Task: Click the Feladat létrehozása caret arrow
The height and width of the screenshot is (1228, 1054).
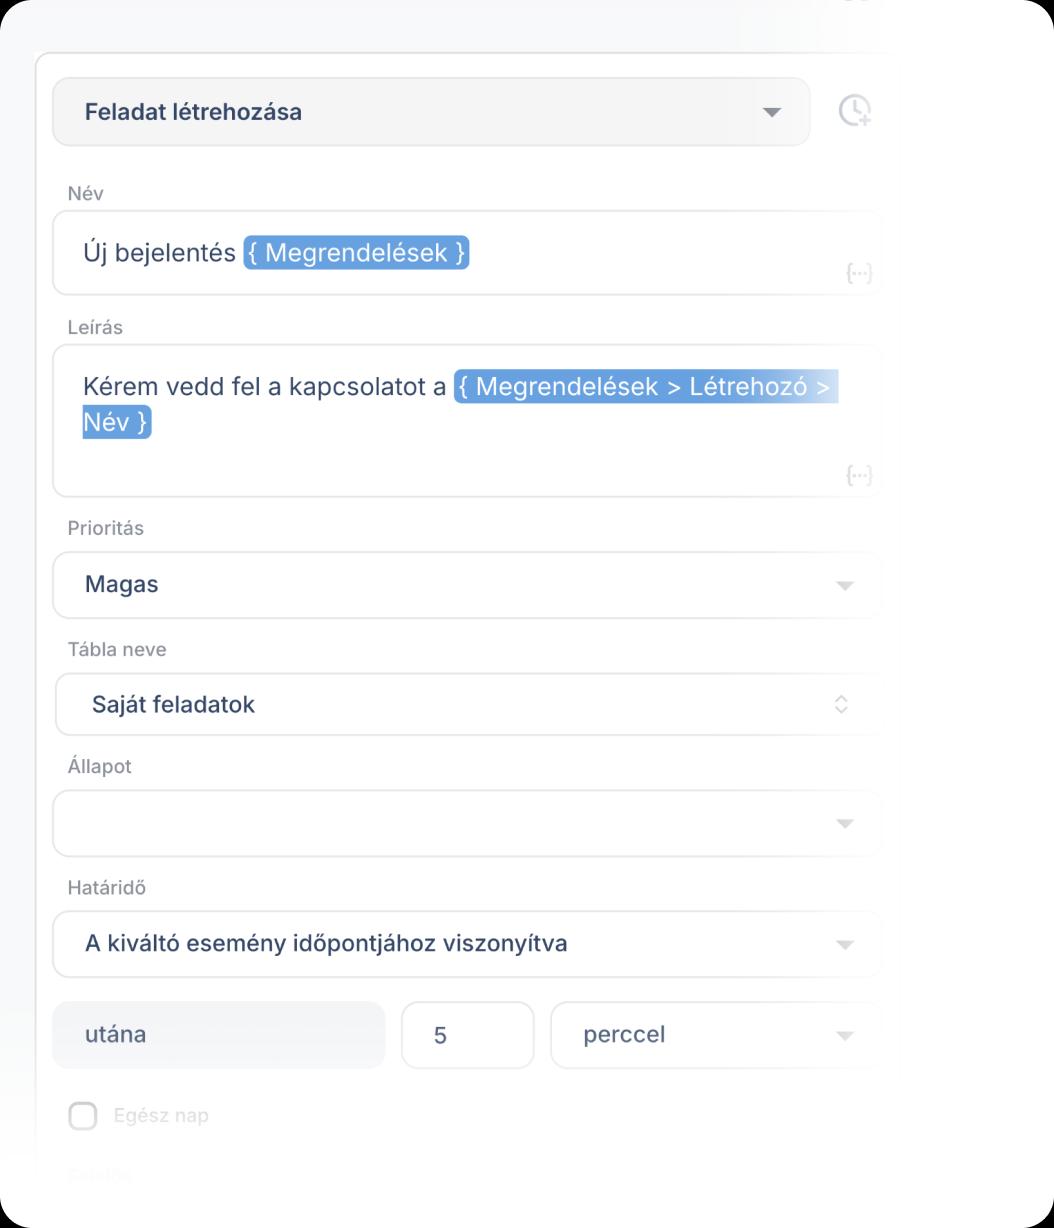Action: (771, 112)
